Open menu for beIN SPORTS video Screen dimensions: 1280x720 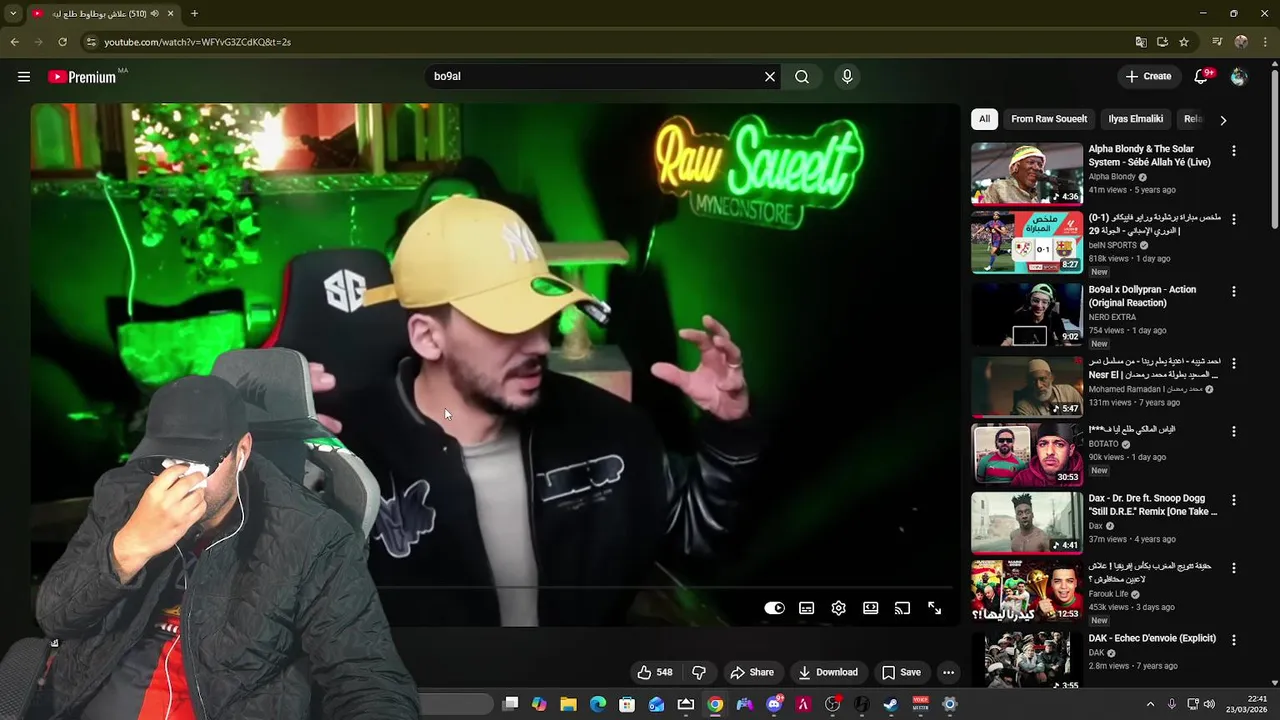[x=1234, y=219]
